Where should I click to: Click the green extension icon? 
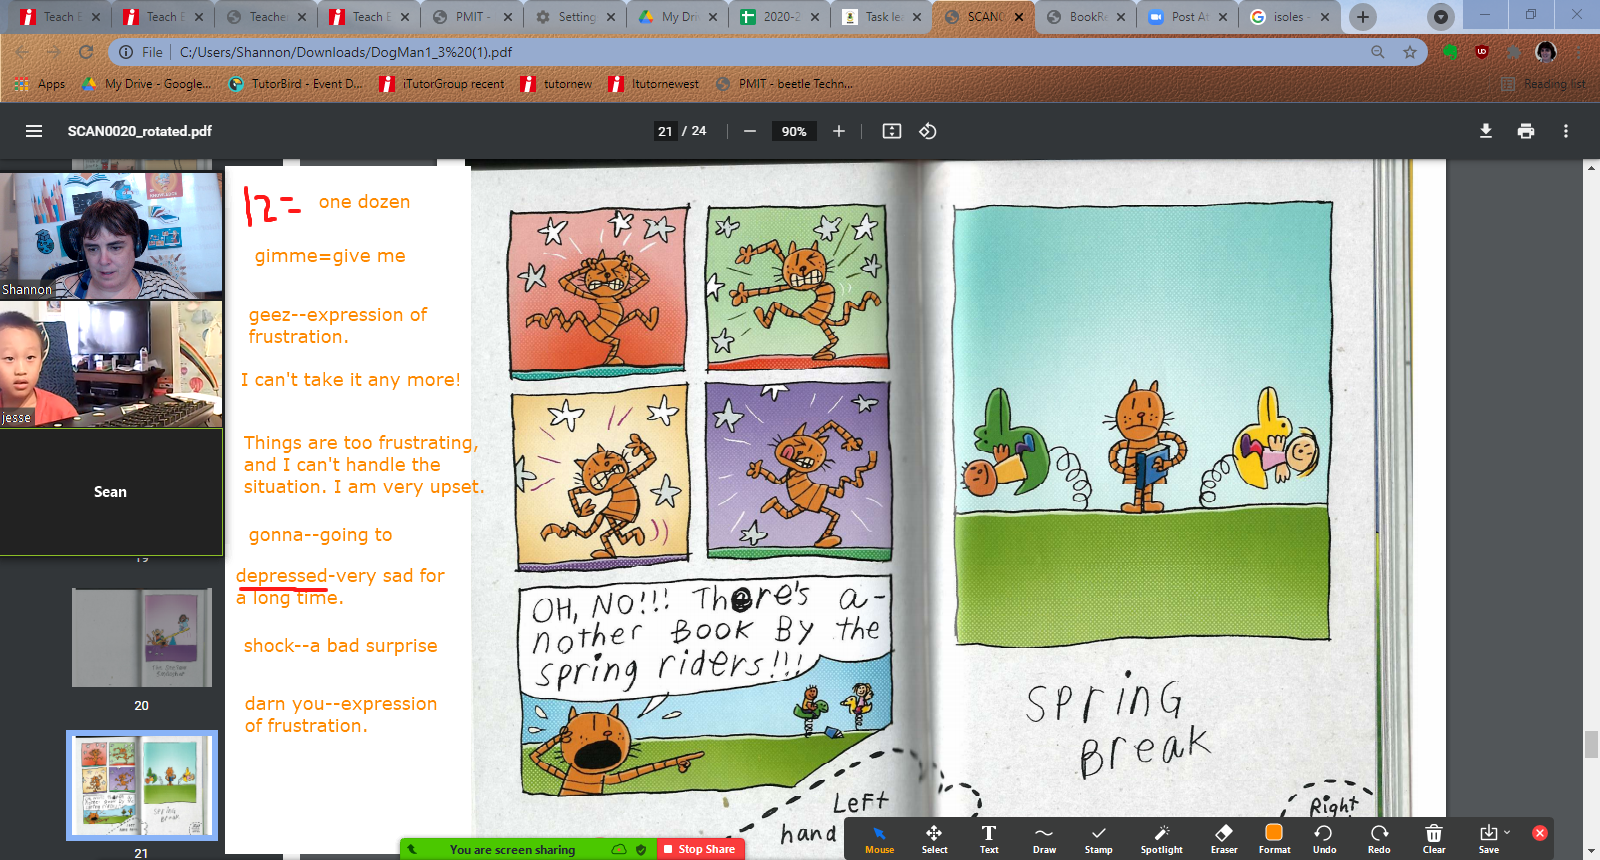click(x=1450, y=52)
